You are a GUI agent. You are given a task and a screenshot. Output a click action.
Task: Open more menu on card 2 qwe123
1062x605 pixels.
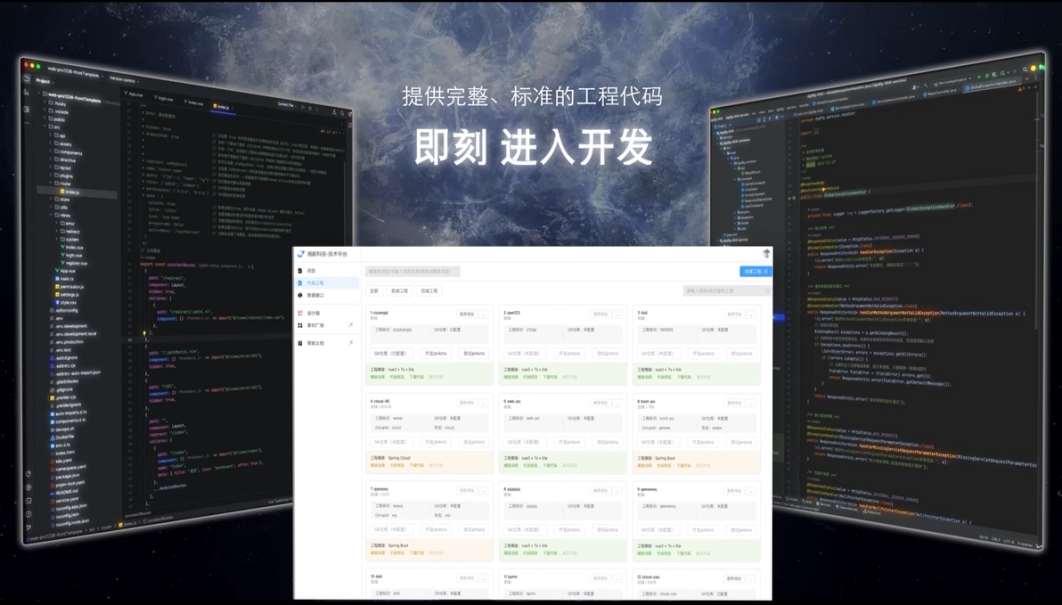[x=617, y=314]
